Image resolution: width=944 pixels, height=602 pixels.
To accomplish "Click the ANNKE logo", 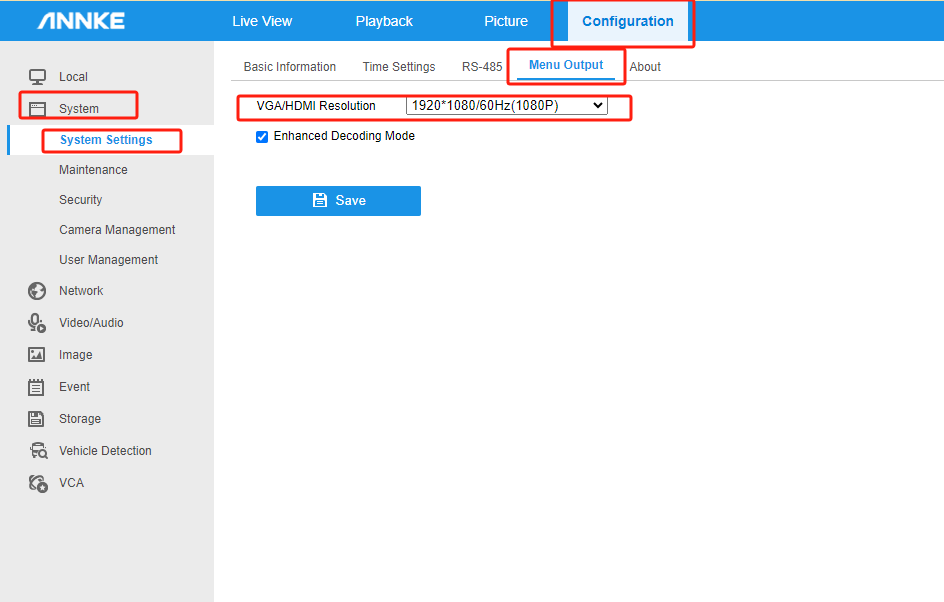I will (81, 21).
